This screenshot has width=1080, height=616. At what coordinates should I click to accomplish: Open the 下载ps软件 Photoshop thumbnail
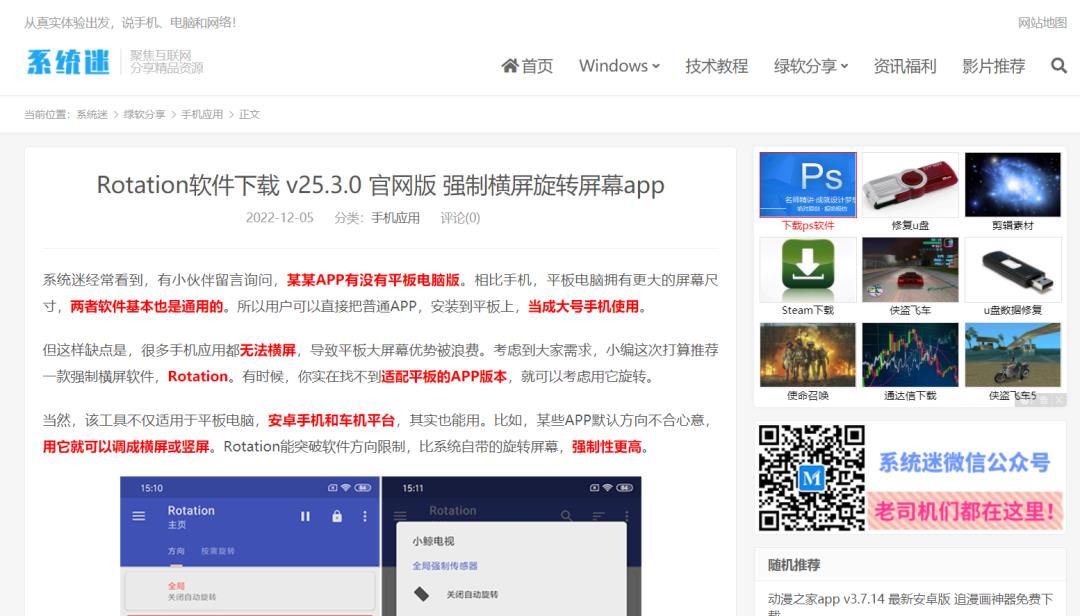pyautogui.click(x=807, y=185)
